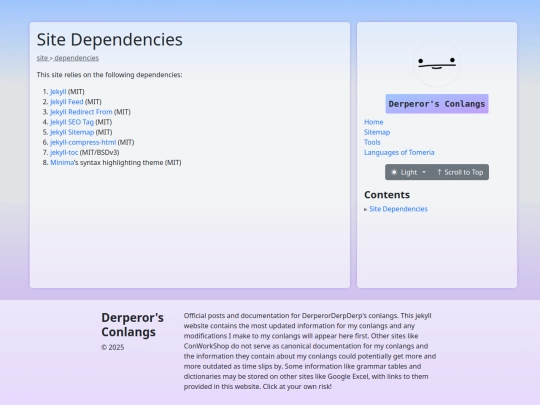
Task: Click the footer Derperor's Conlangs title
Action: click(x=132, y=325)
